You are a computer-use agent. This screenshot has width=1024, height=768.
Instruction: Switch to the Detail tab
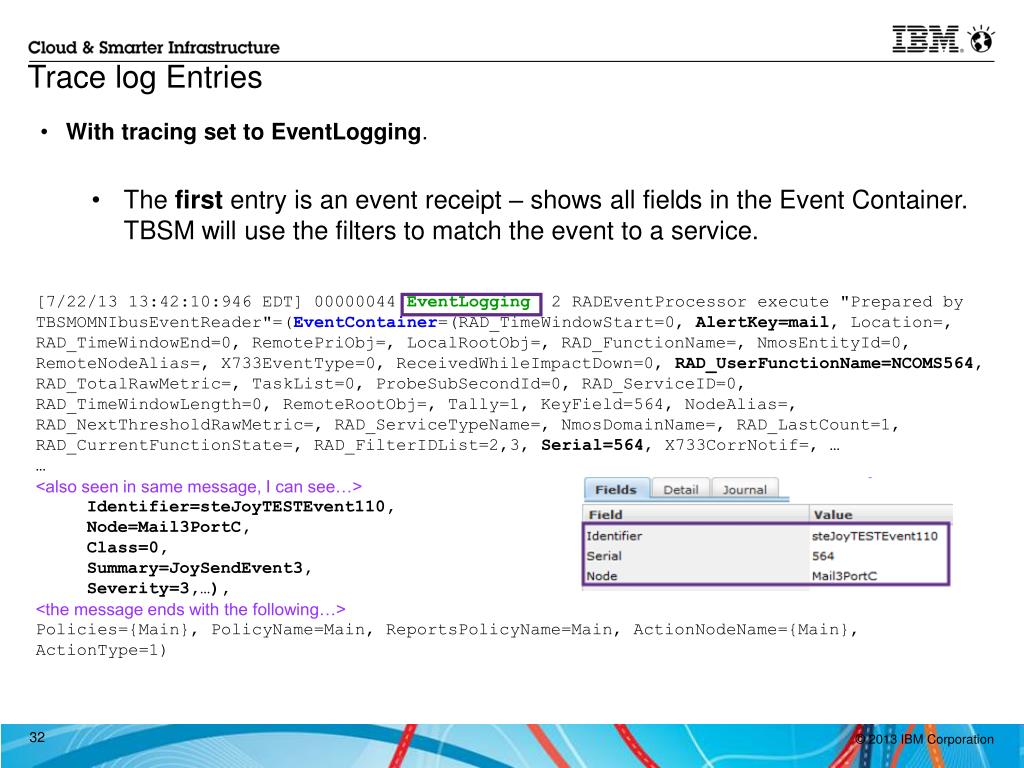(x=680, y=490)
